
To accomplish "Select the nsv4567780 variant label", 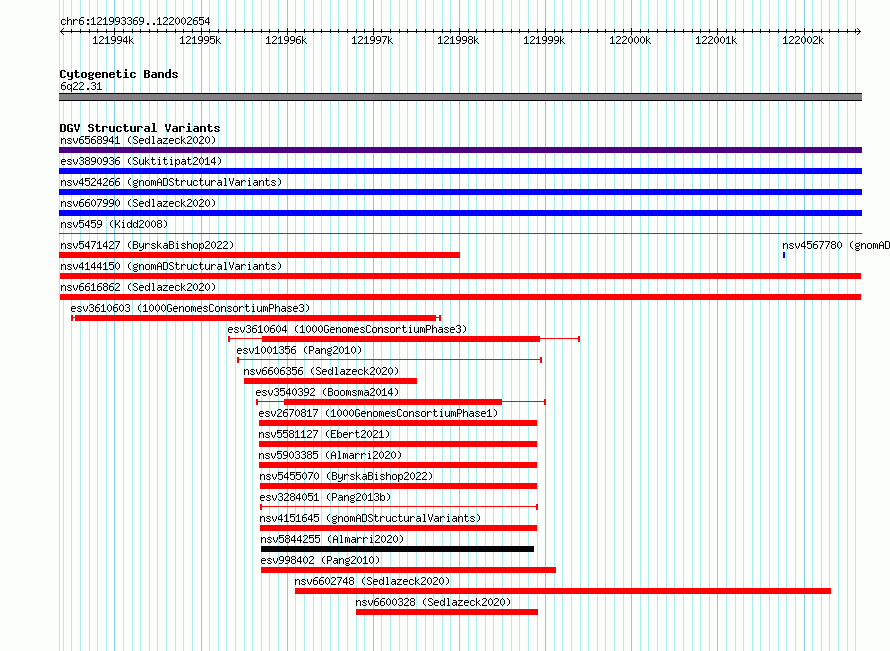I will pyautogui.click(x=836, y=245).
